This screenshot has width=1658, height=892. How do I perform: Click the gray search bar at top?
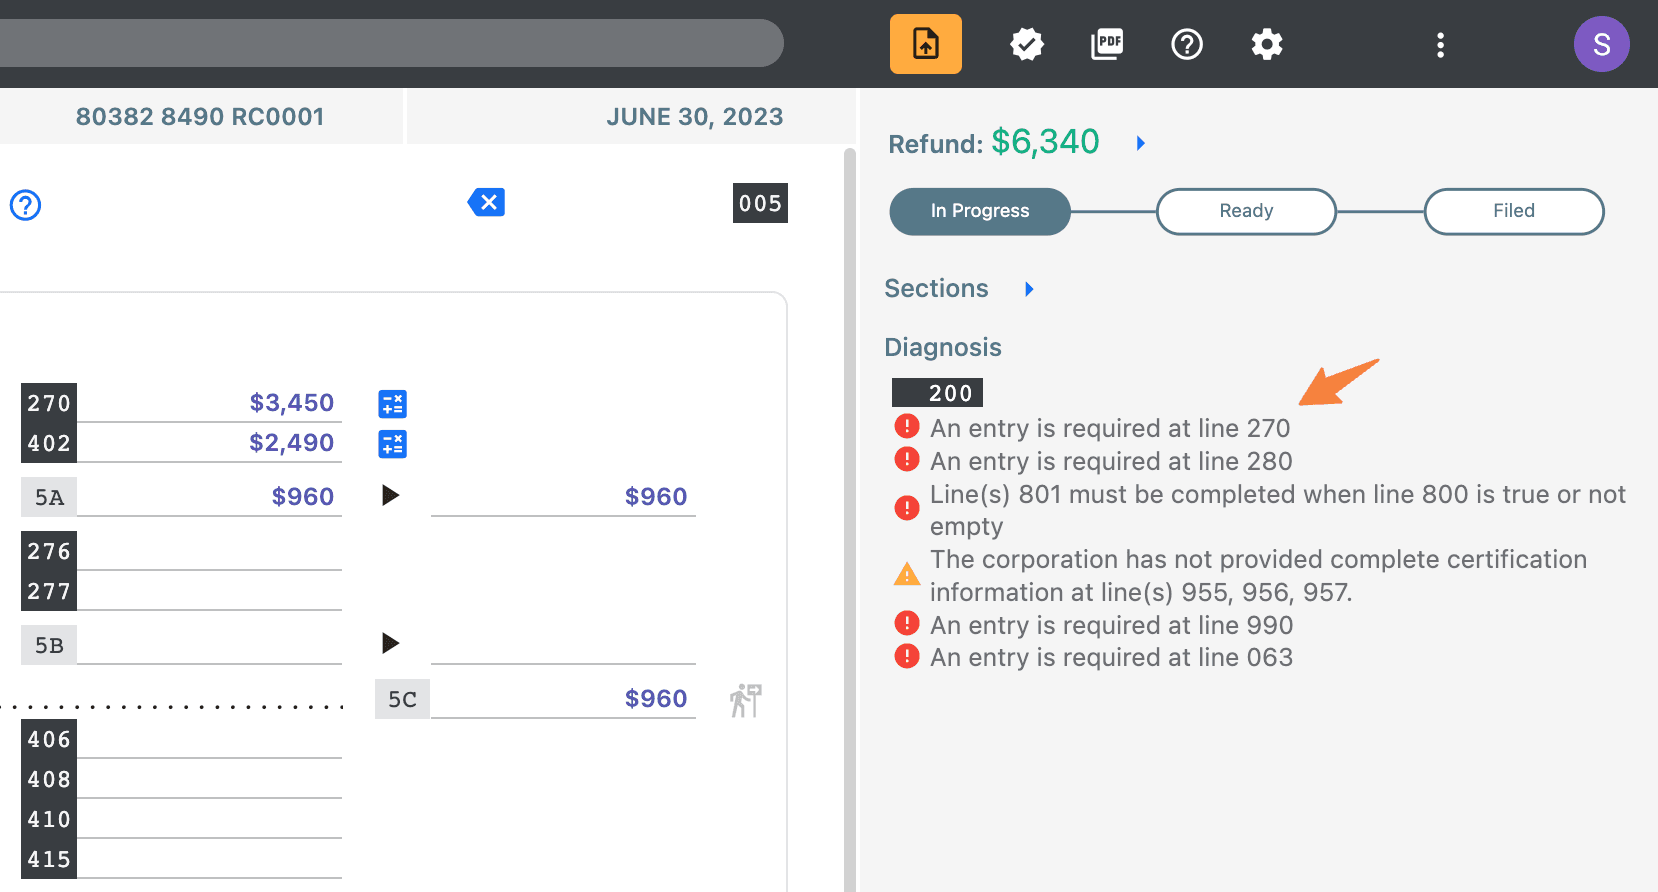click(391, 43)
